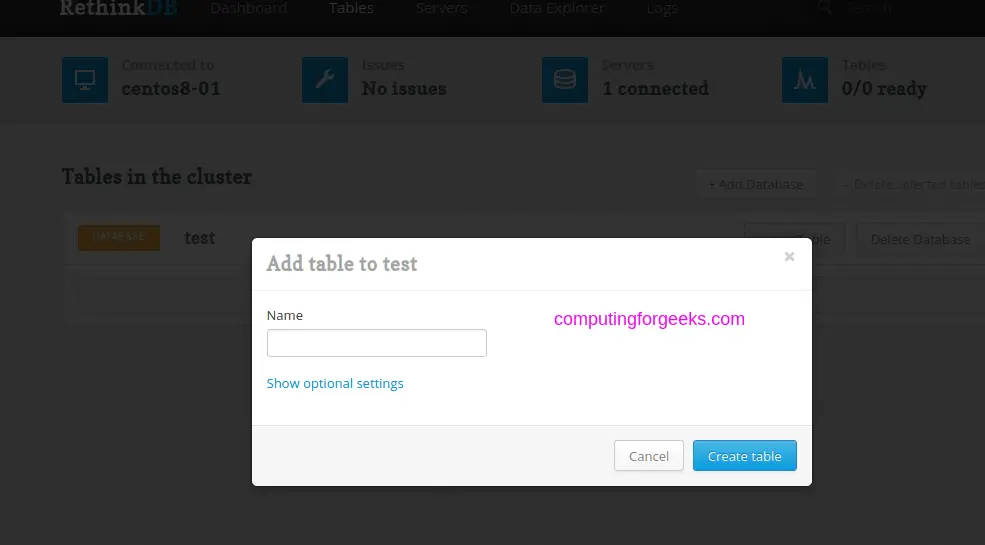Click the search magnifier icon in navbar

[824, 8]
